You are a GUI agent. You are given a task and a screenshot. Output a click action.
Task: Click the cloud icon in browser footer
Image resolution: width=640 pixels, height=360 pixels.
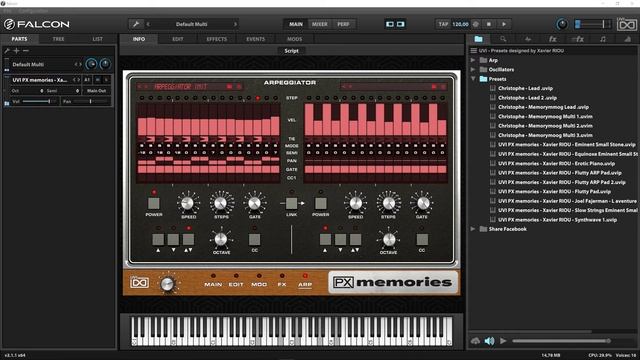click(x=475, y=341)
